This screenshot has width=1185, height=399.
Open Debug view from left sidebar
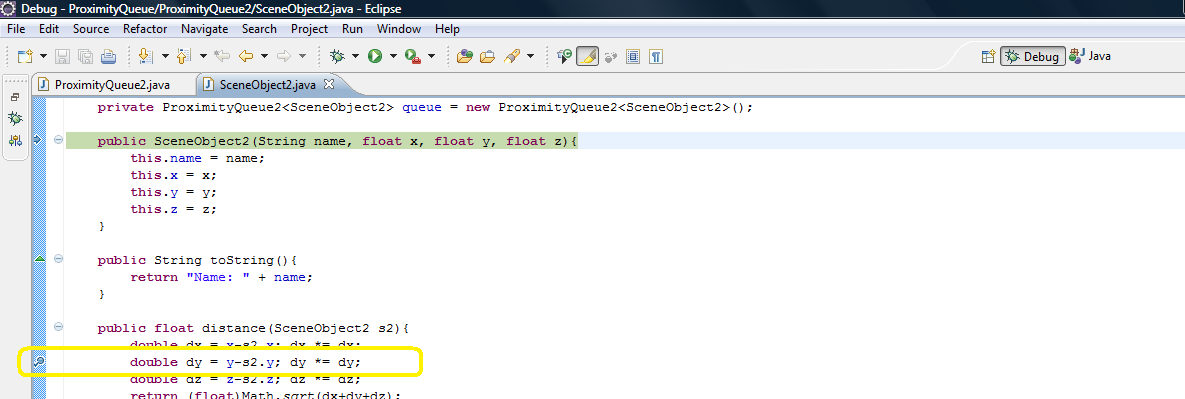(15, 119)
